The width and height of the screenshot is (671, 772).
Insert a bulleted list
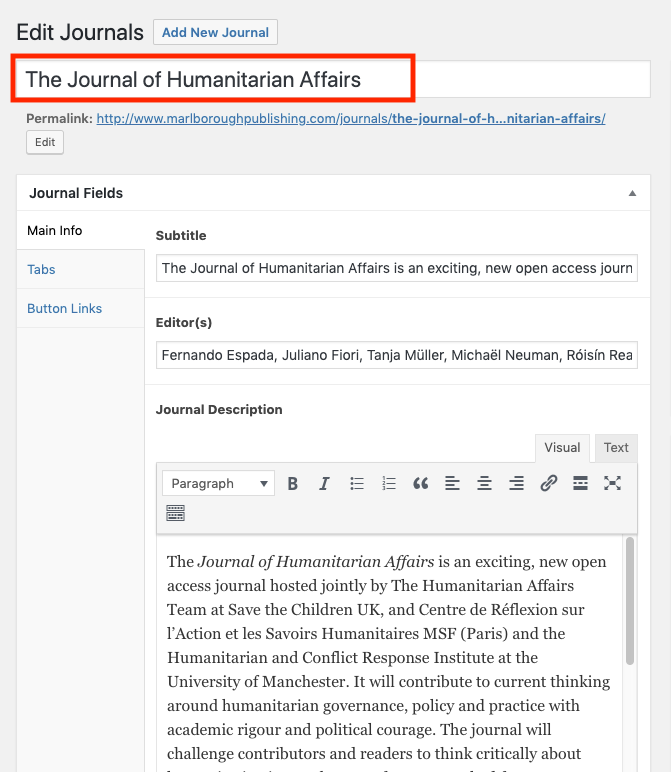(356, 483)
